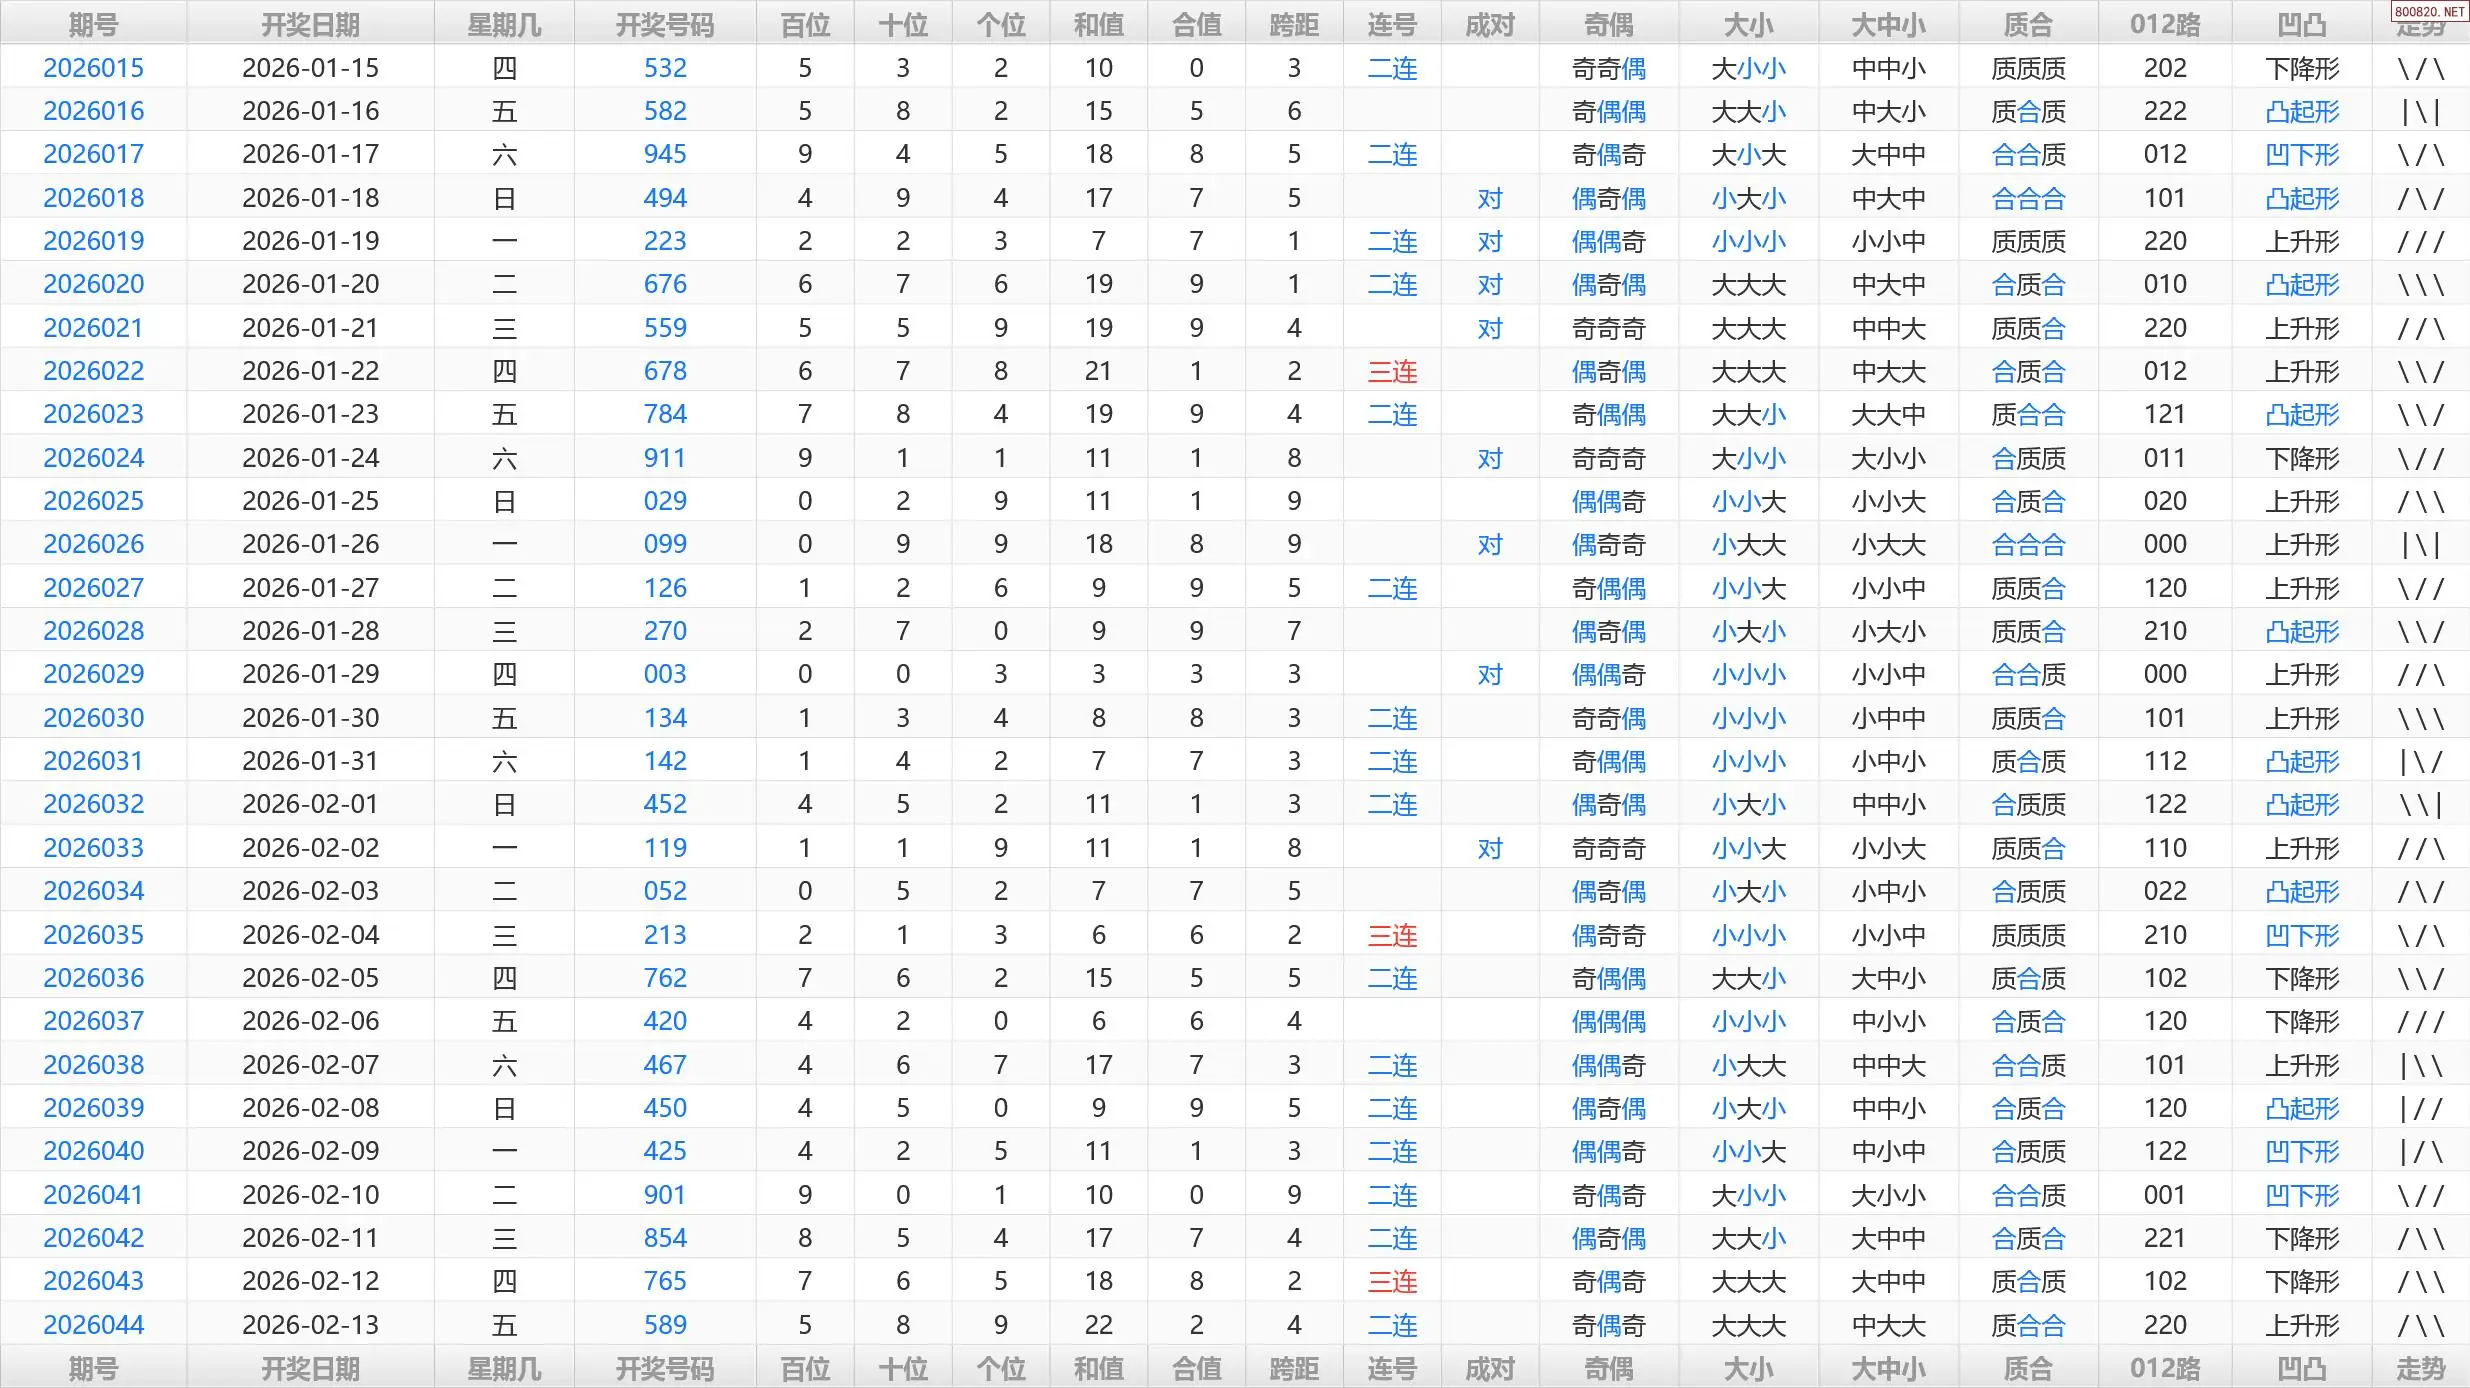Open issue link 2026015
Image resolution: width=2470 pixels, height=1388 pixels.
click(x=93, y=68)
